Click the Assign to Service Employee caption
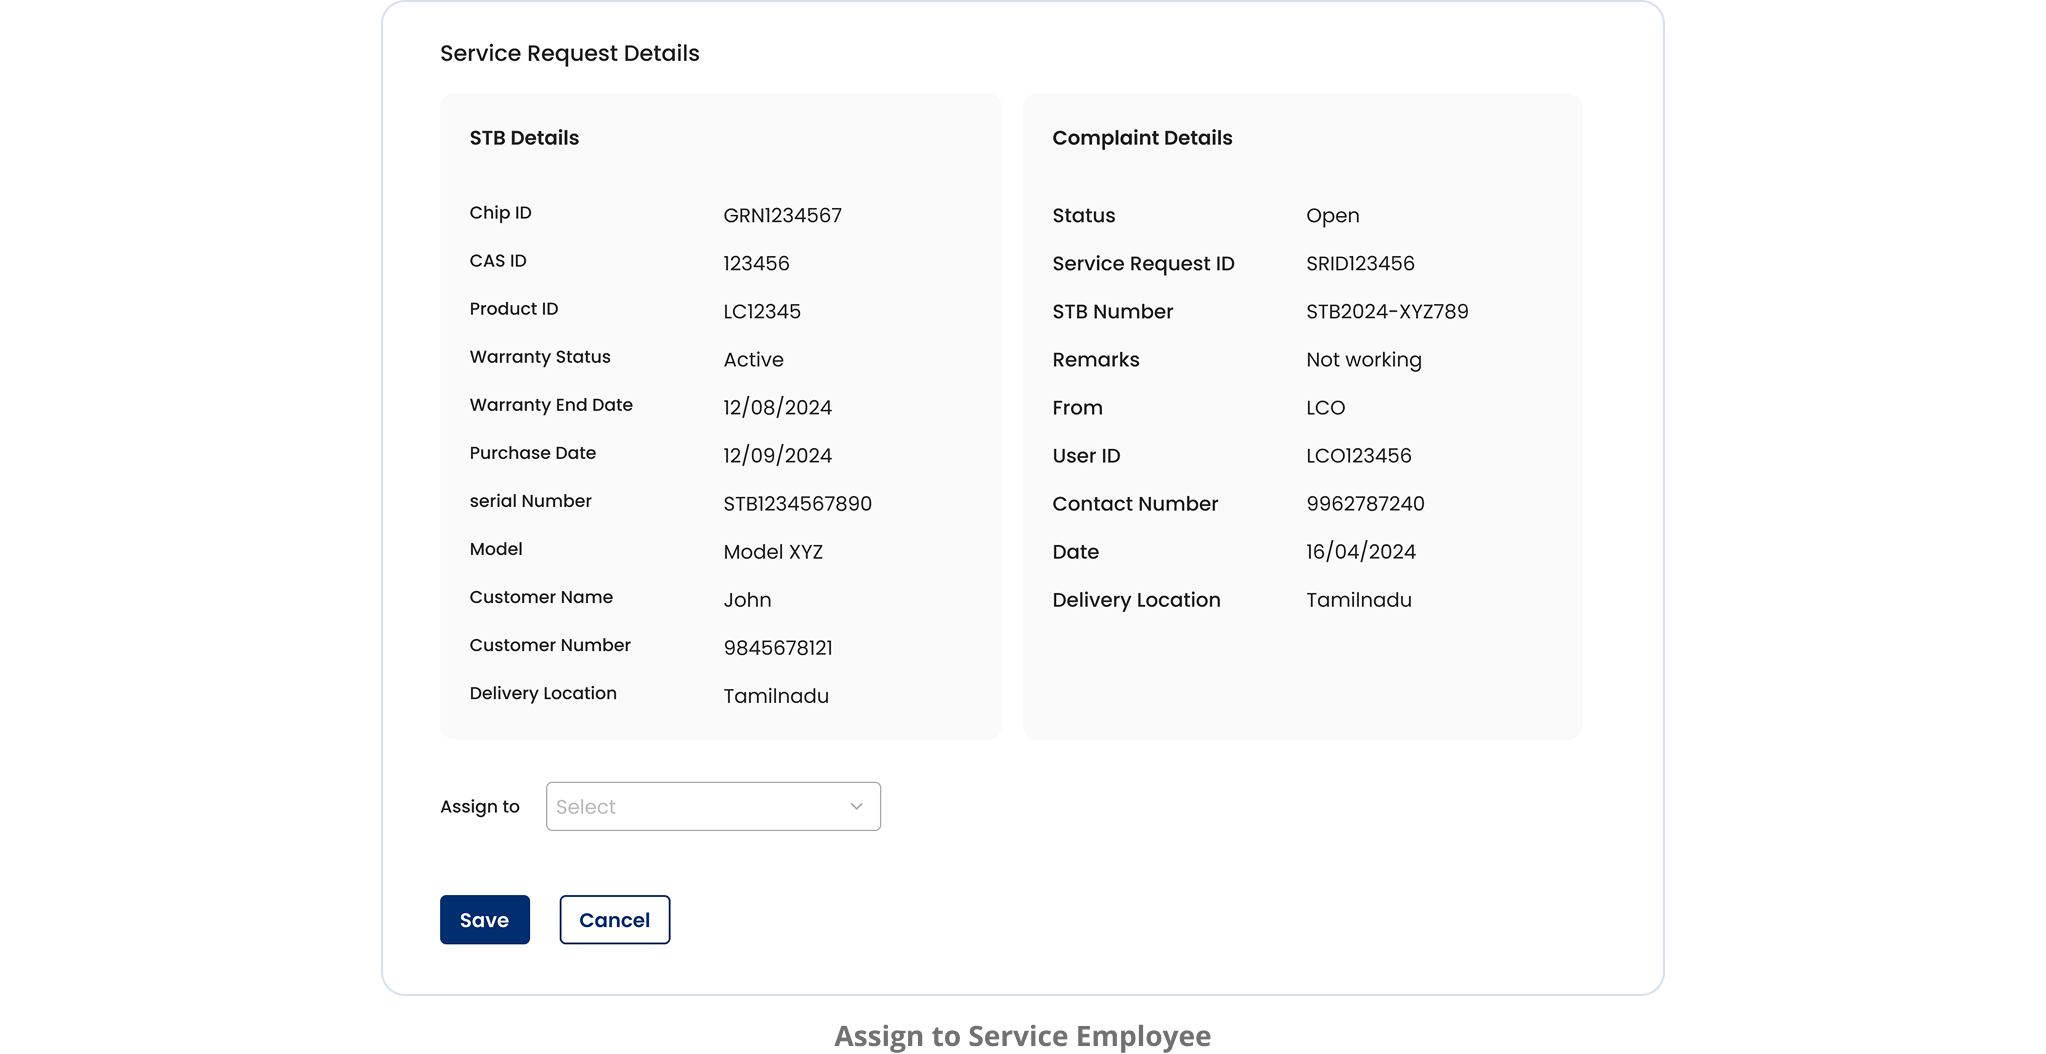The width and height of the screenshot is (2046, 1054). (1023, 1035)
